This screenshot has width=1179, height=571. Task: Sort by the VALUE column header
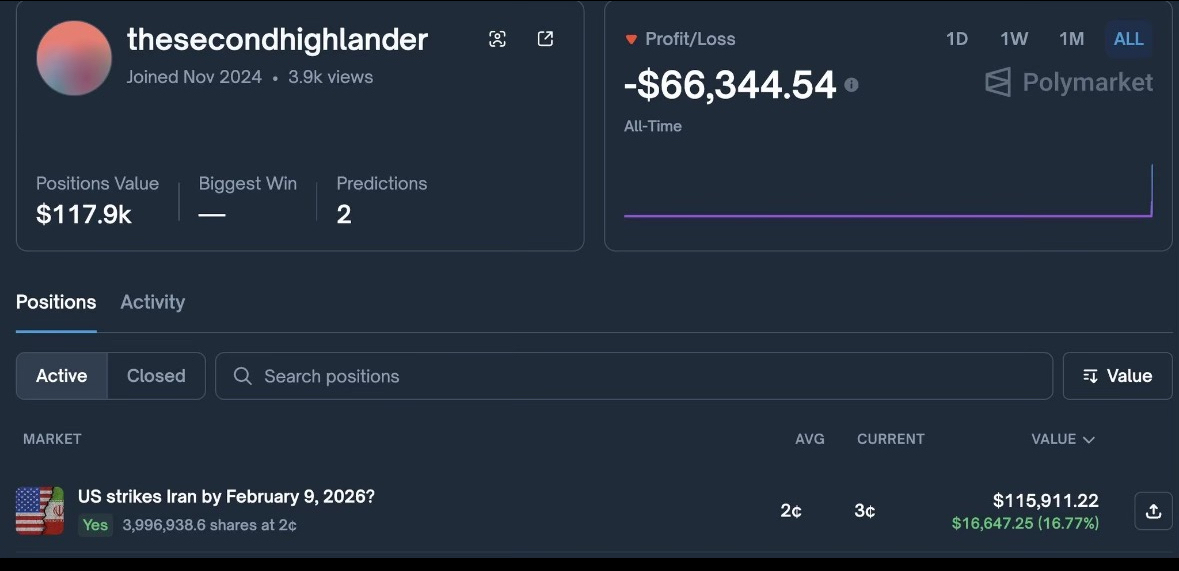click(1062, 439)
